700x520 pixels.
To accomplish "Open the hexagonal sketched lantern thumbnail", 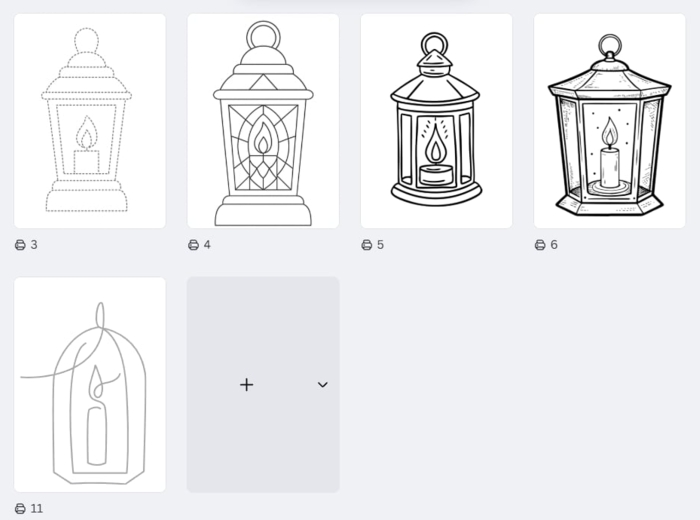I will (x=609, y=121).
